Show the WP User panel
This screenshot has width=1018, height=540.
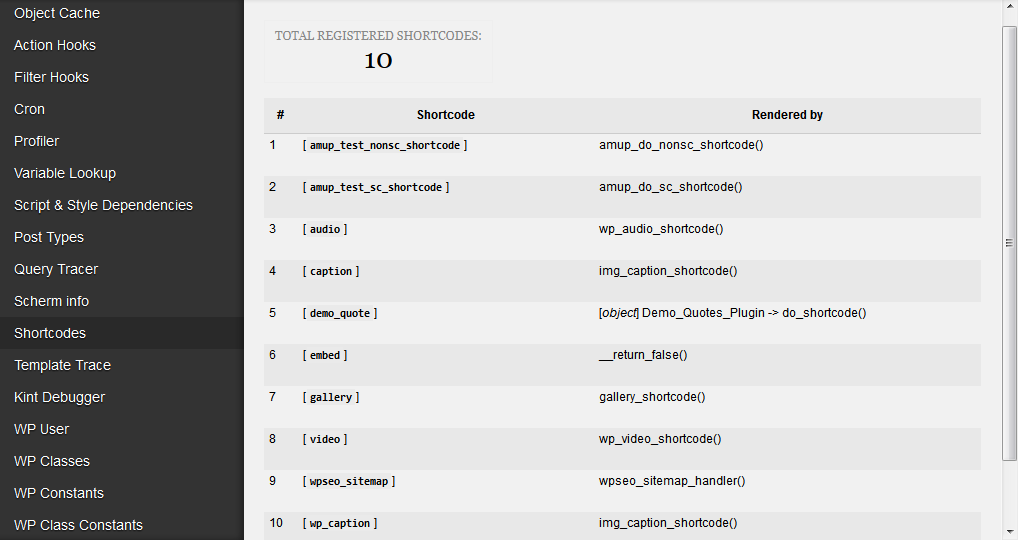coord(42,429)
